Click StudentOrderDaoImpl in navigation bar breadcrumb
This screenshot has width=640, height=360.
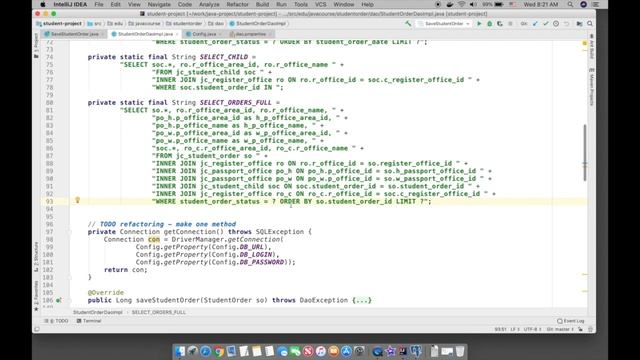[x=258, y=24]
